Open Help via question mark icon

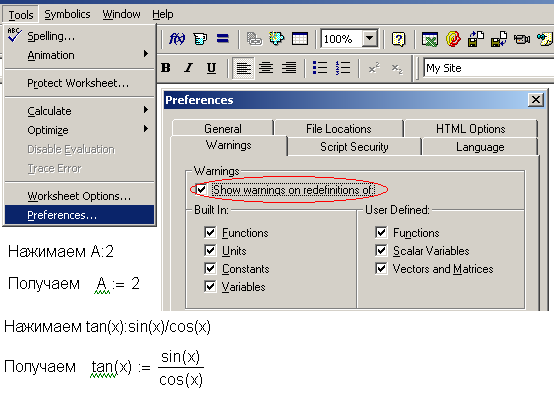coord(399,39)
